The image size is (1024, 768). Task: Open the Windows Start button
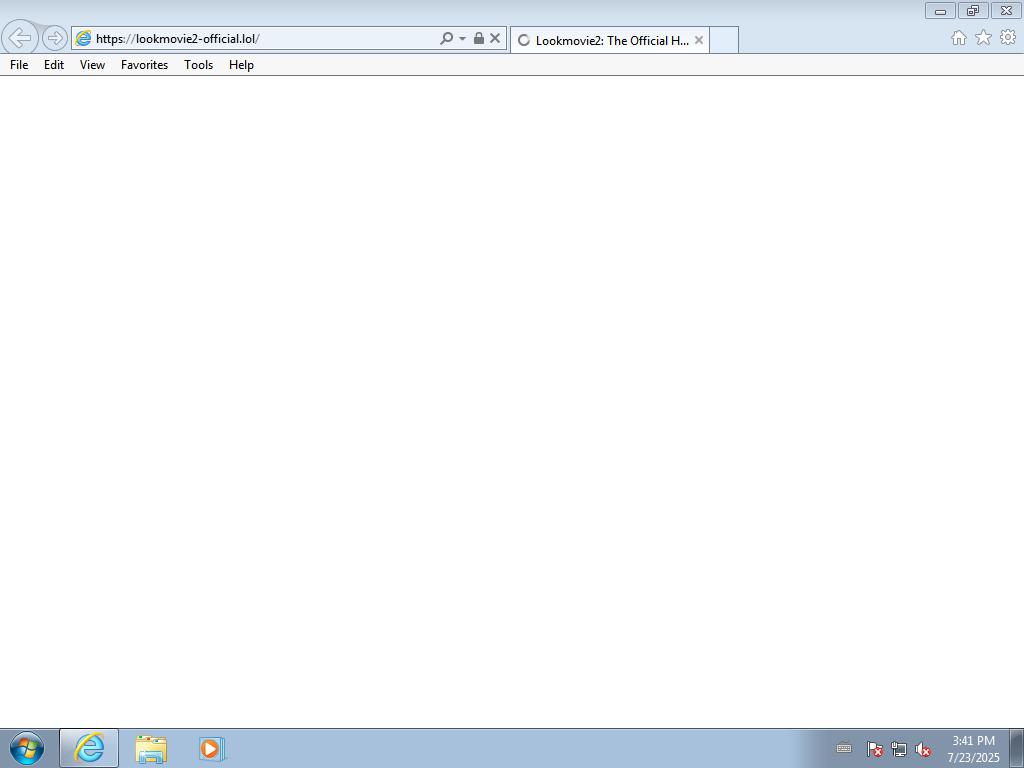tap(27, 748)
